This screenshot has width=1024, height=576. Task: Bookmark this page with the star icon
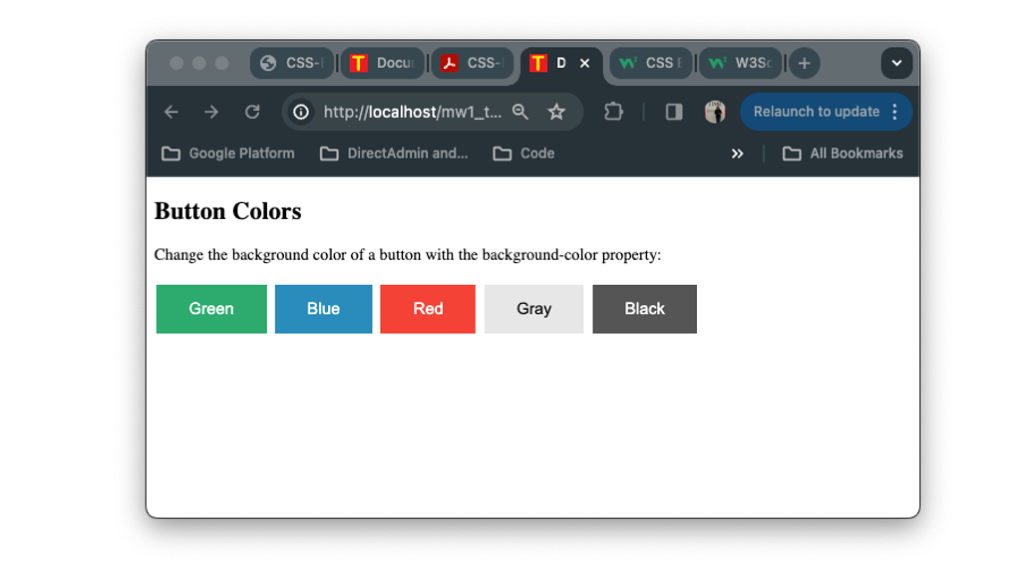coord(557,112)
